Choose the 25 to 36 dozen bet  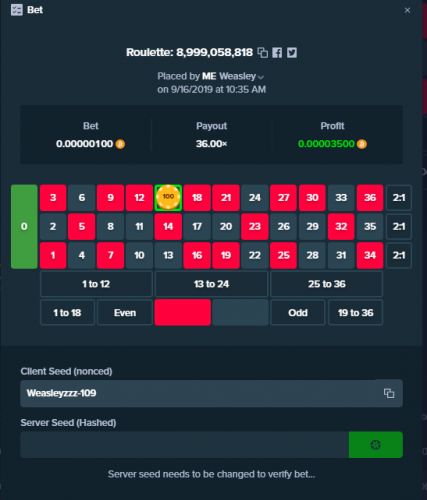coord(327,284)
